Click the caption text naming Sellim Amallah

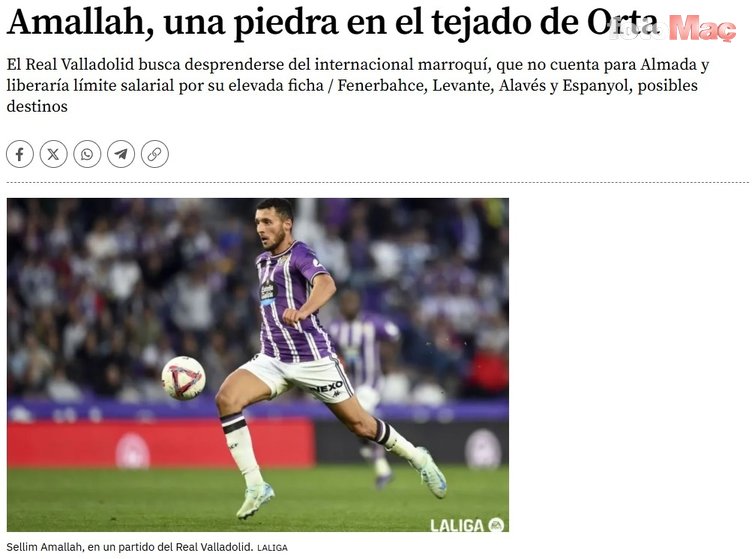click(129, 547)
